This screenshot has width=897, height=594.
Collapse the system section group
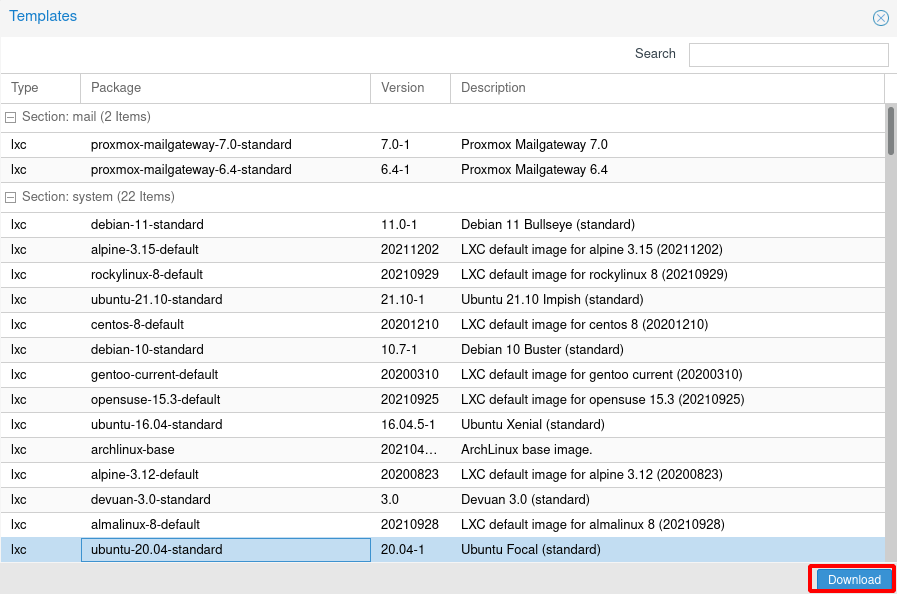[11, 198]
